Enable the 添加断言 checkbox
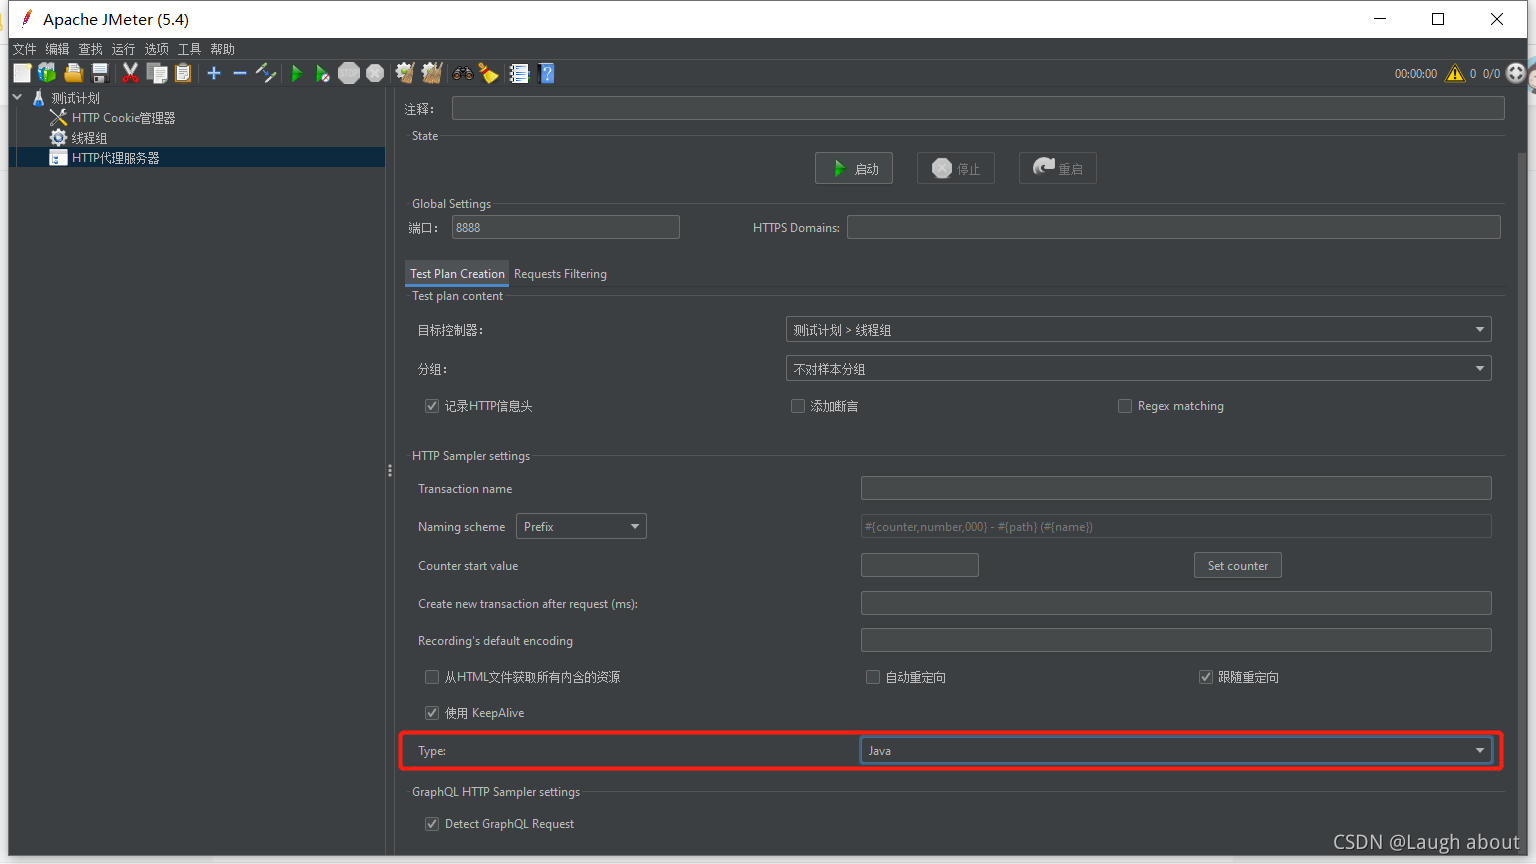The image size is (1536, 864). [798, 406]
